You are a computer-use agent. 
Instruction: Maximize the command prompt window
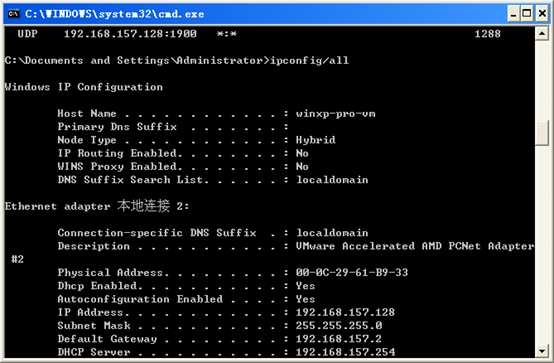(527, 14)
